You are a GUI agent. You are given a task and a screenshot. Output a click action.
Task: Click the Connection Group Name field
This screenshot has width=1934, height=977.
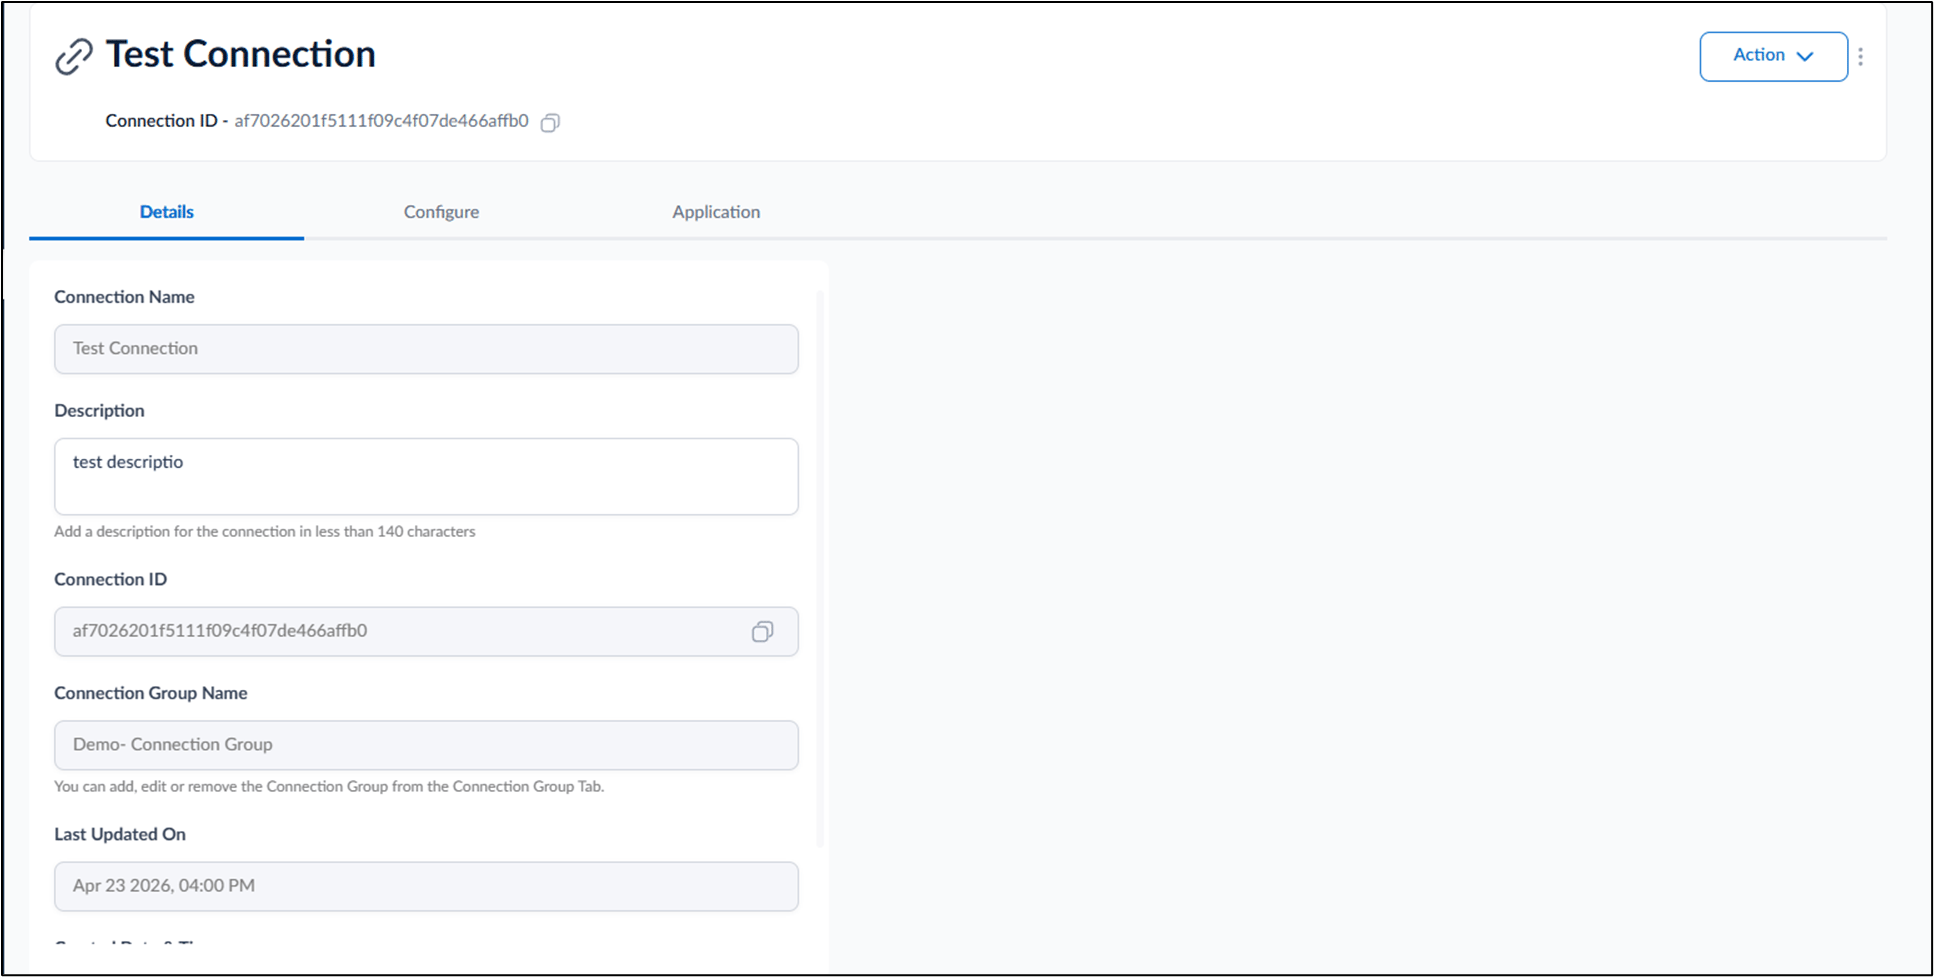(x=426, y=745)
